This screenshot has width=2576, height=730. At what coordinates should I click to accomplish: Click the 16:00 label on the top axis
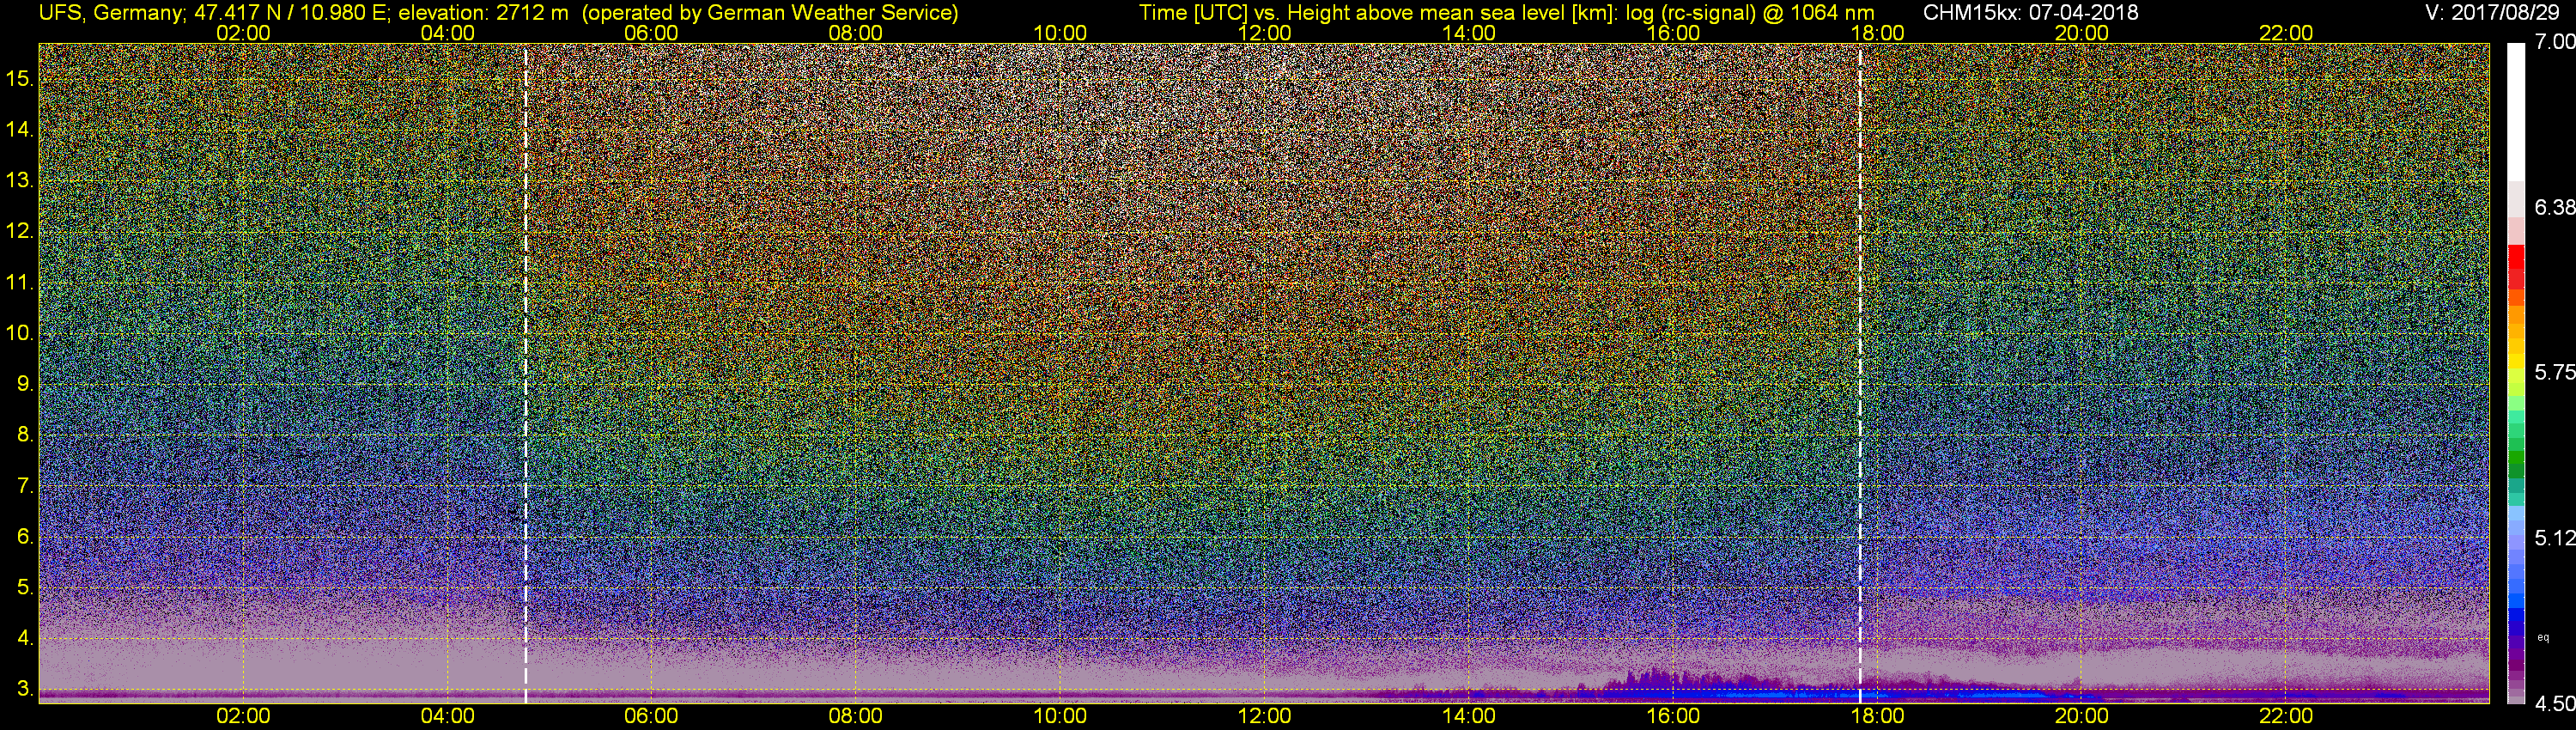click(x=1673, y=33)
